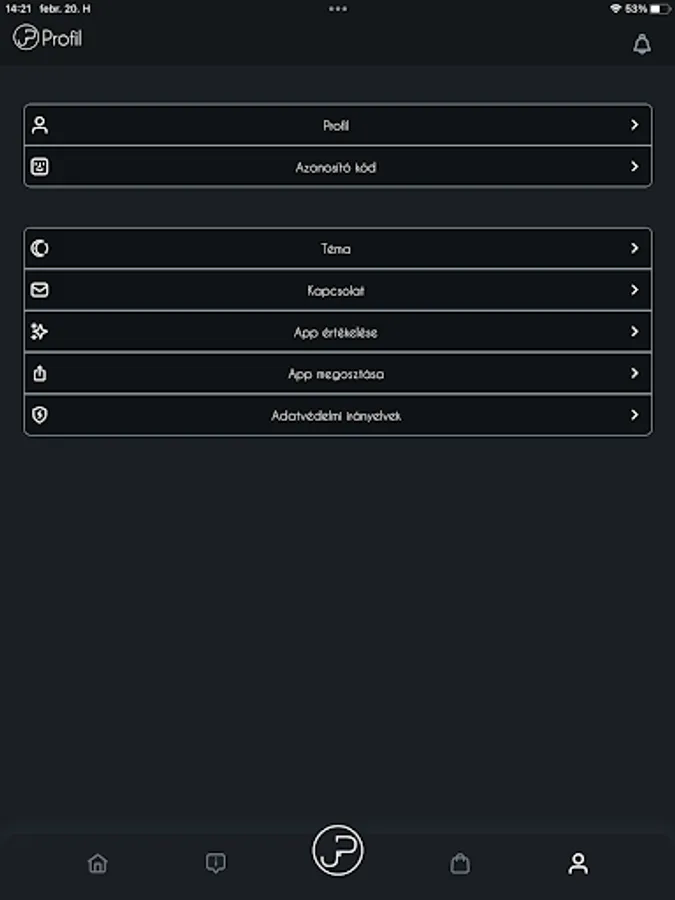Expand the Profil row via its chevron
The width and height of the screenshot is (675, 900).
point(634,125)
